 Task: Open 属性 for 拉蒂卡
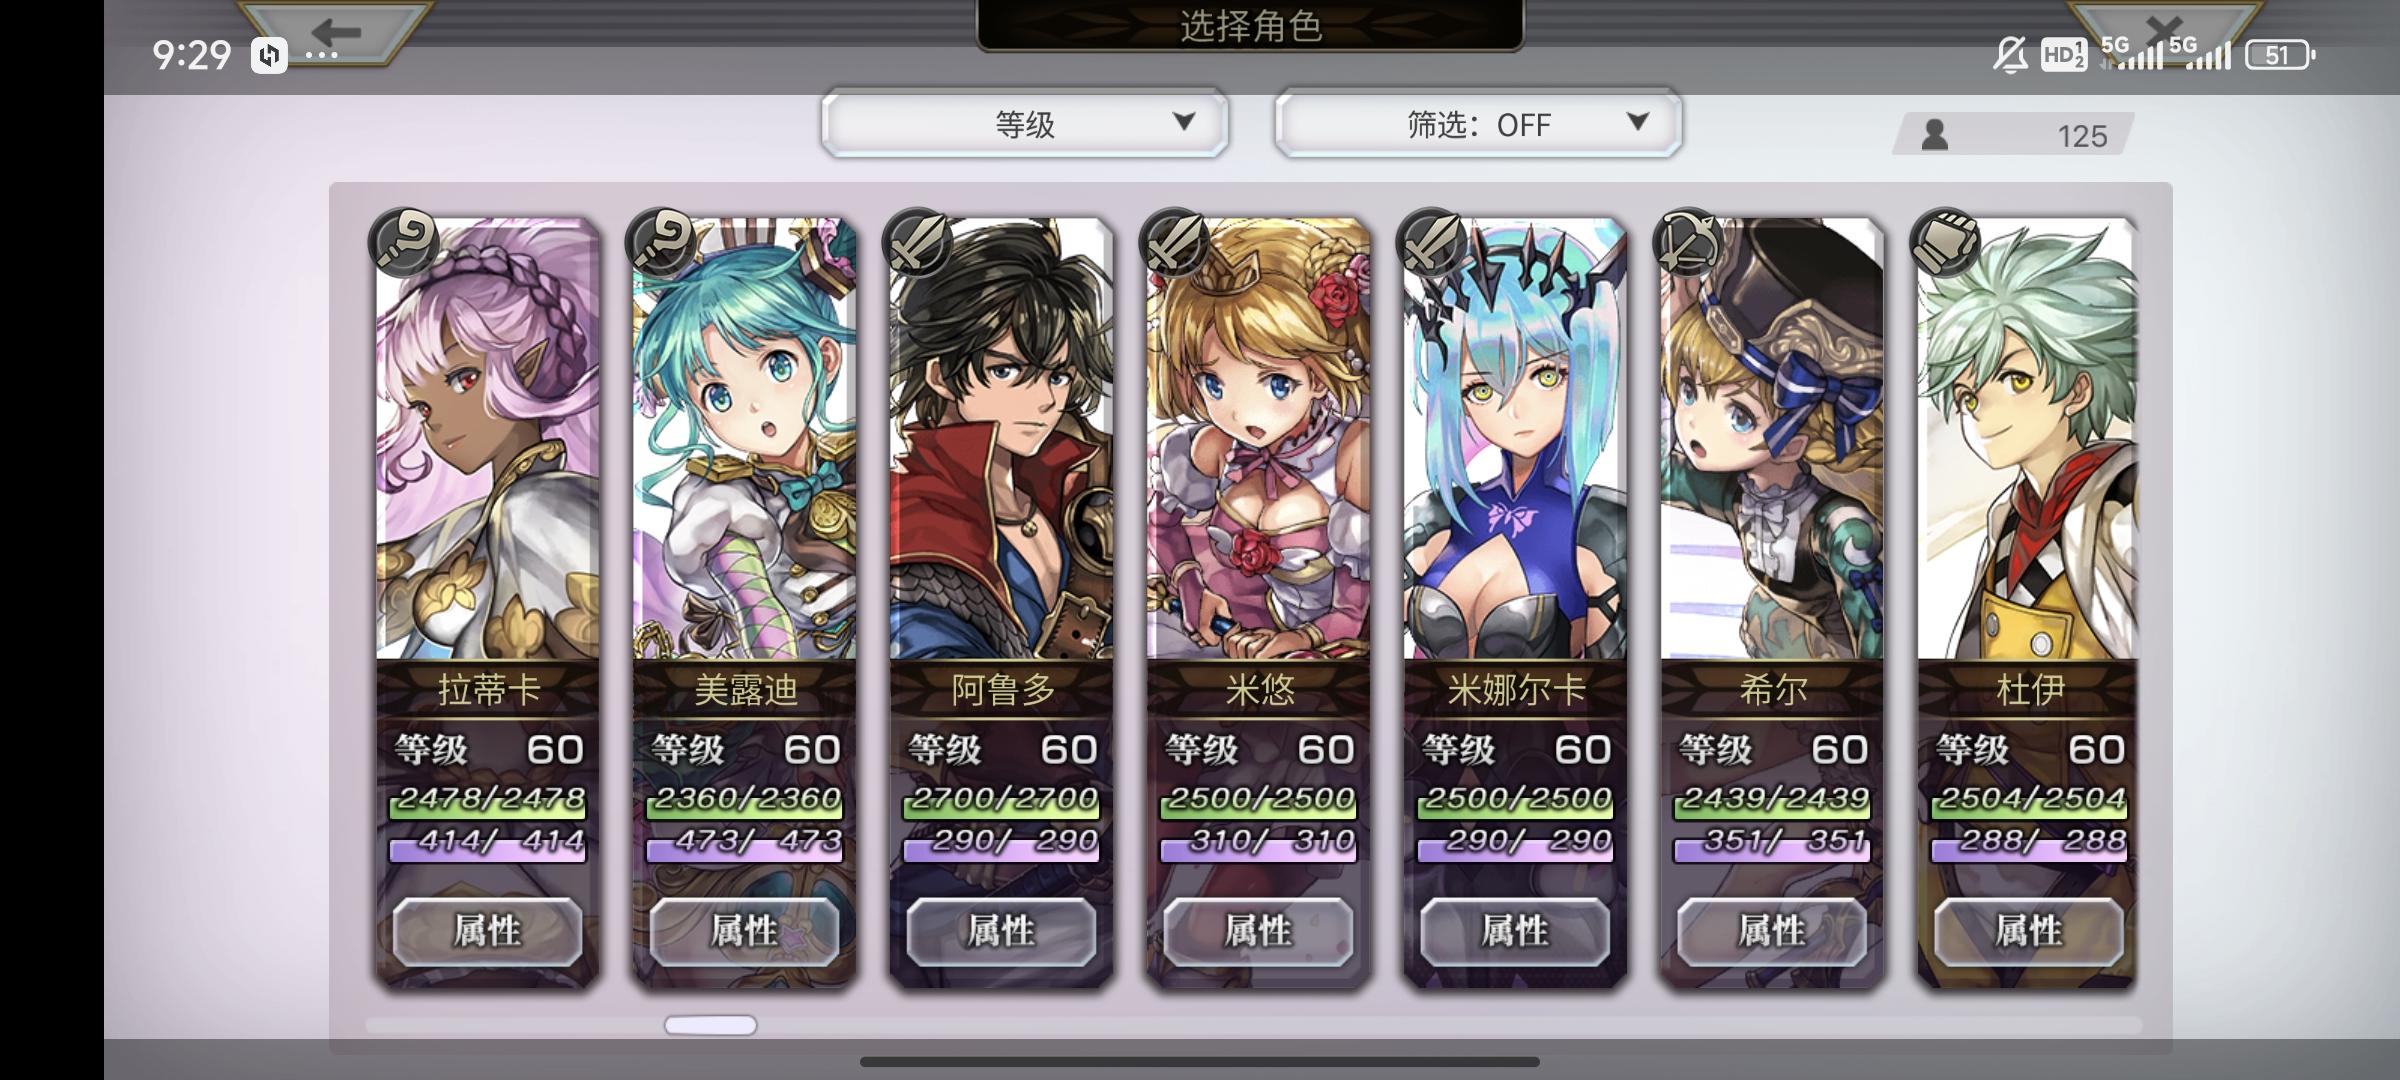coord(487,931)
